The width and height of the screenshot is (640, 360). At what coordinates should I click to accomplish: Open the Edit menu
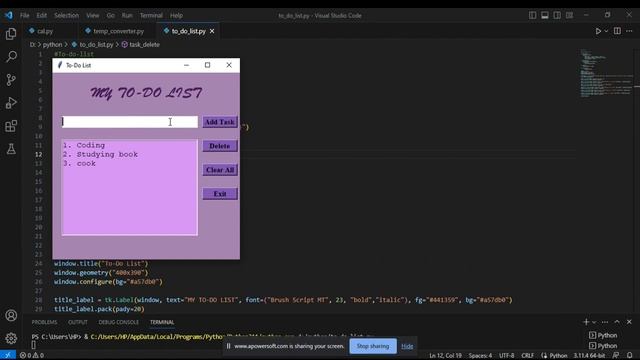click(42, 16)
